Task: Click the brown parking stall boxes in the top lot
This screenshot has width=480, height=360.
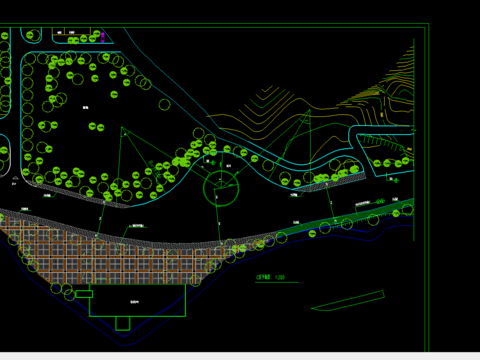Action: (x=71, y=32)
